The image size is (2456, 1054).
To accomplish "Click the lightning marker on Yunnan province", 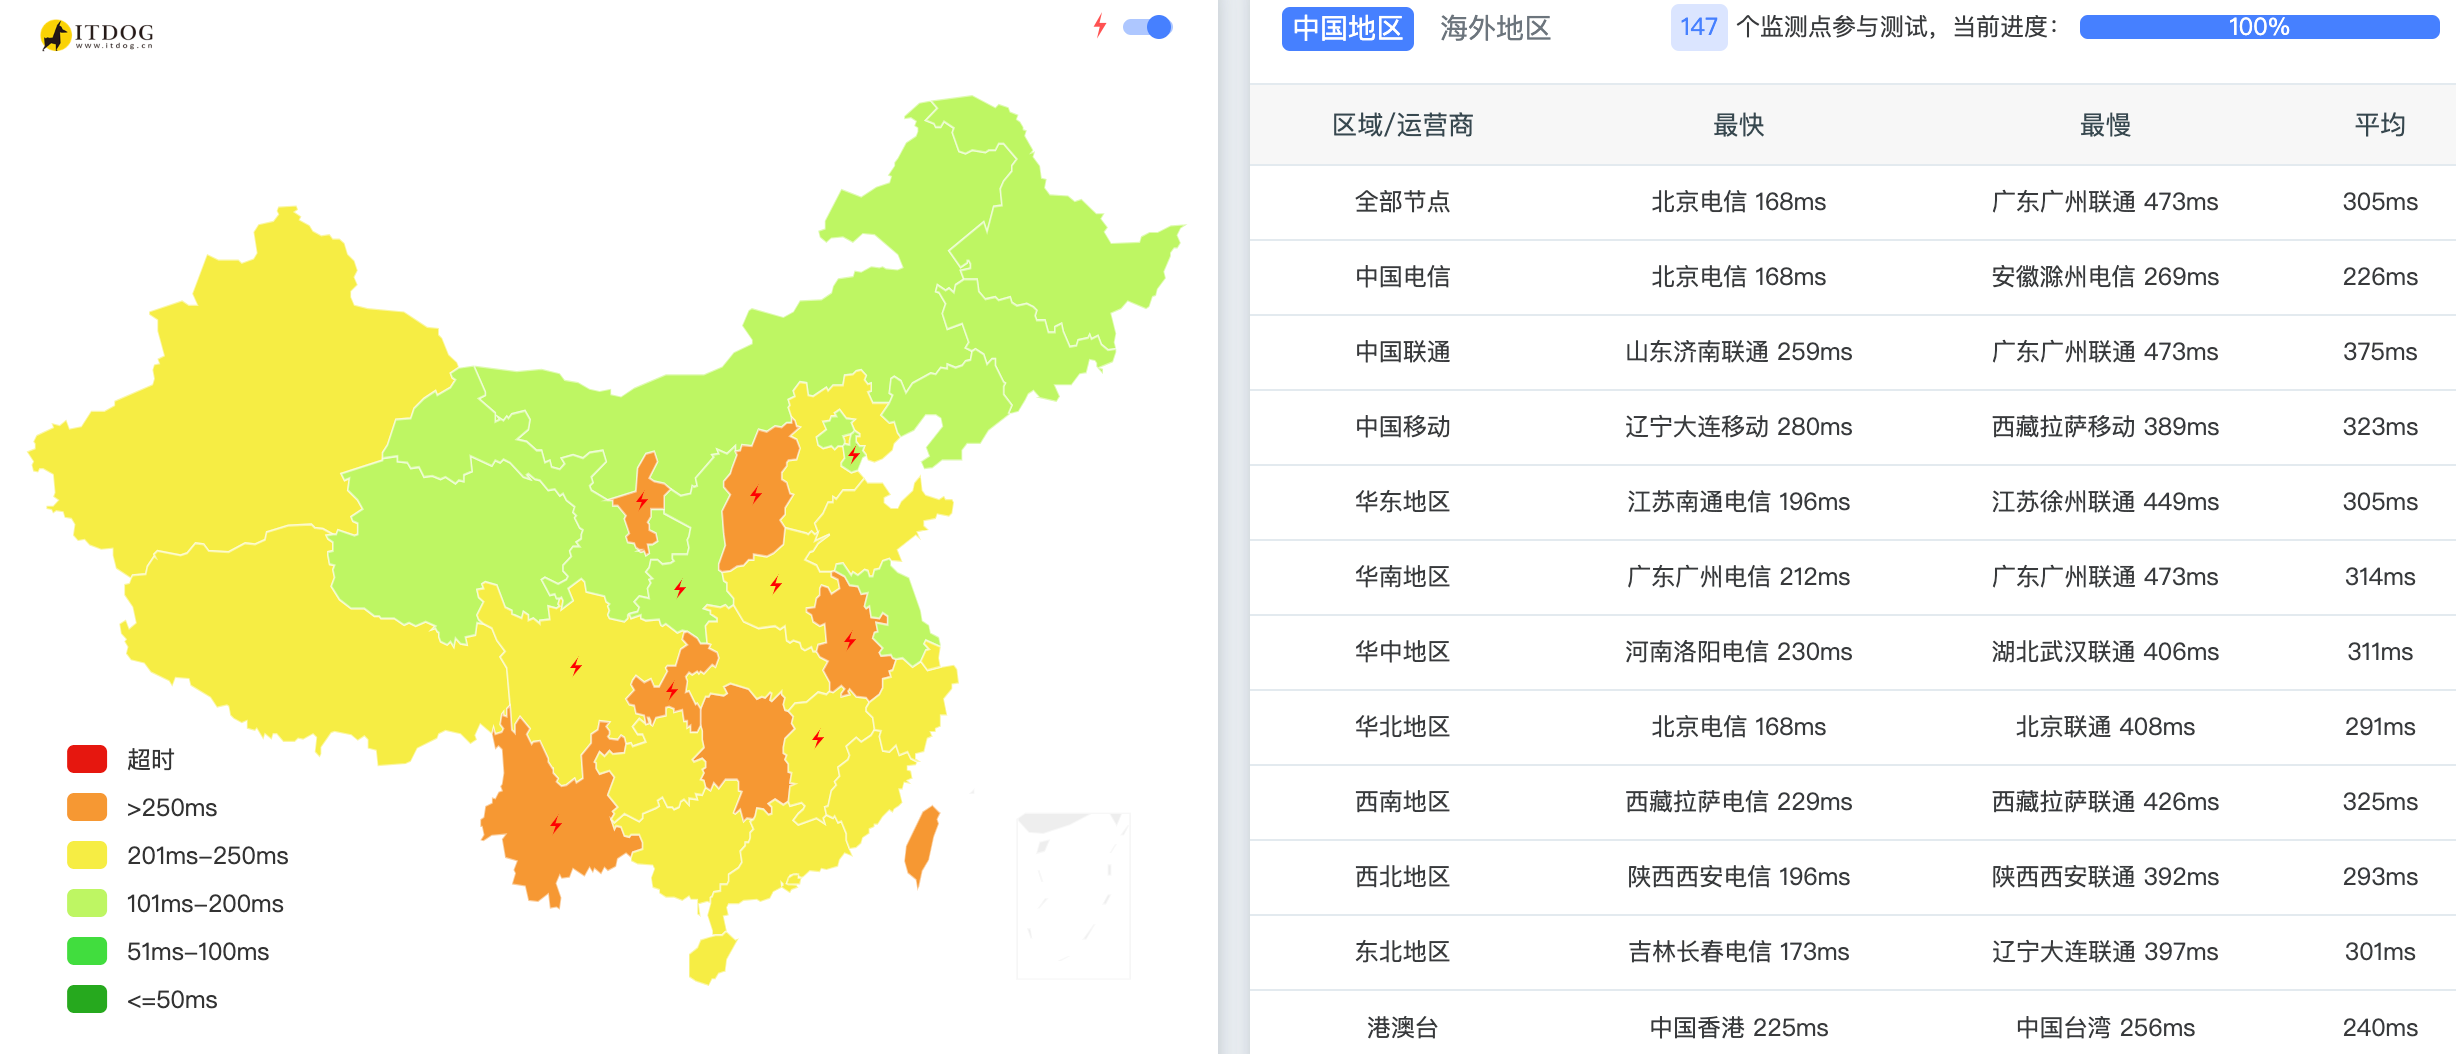I will [556, 825].
